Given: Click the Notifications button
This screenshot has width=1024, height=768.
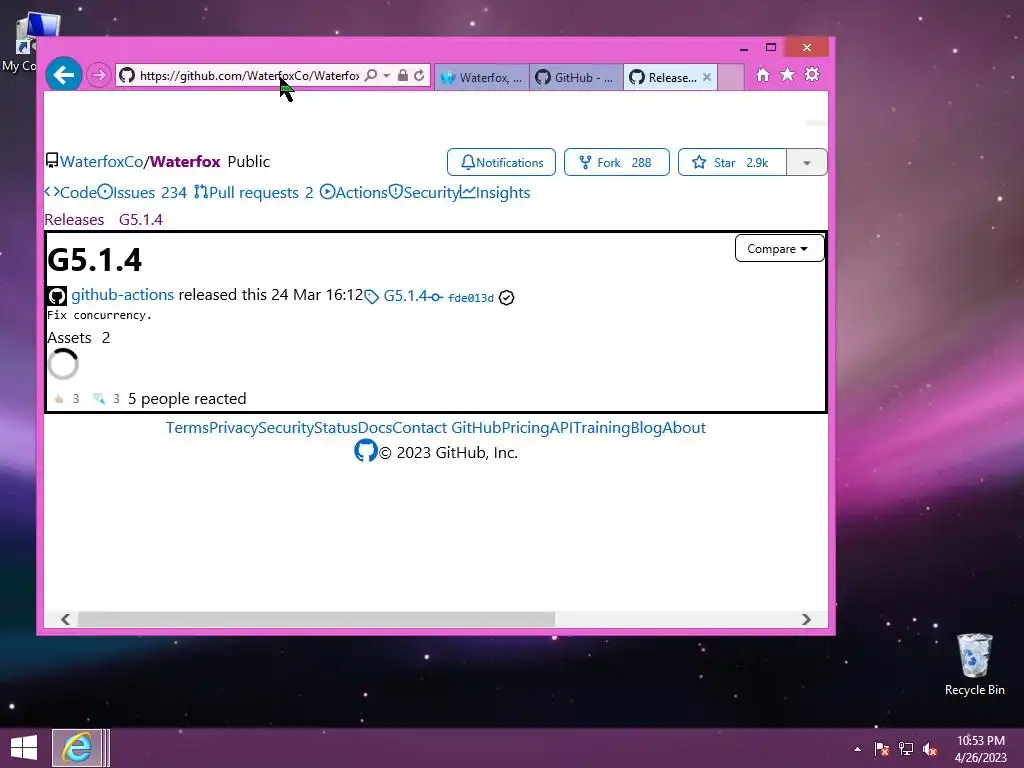Looking at the screenshot, I should (x=502, y=162).
